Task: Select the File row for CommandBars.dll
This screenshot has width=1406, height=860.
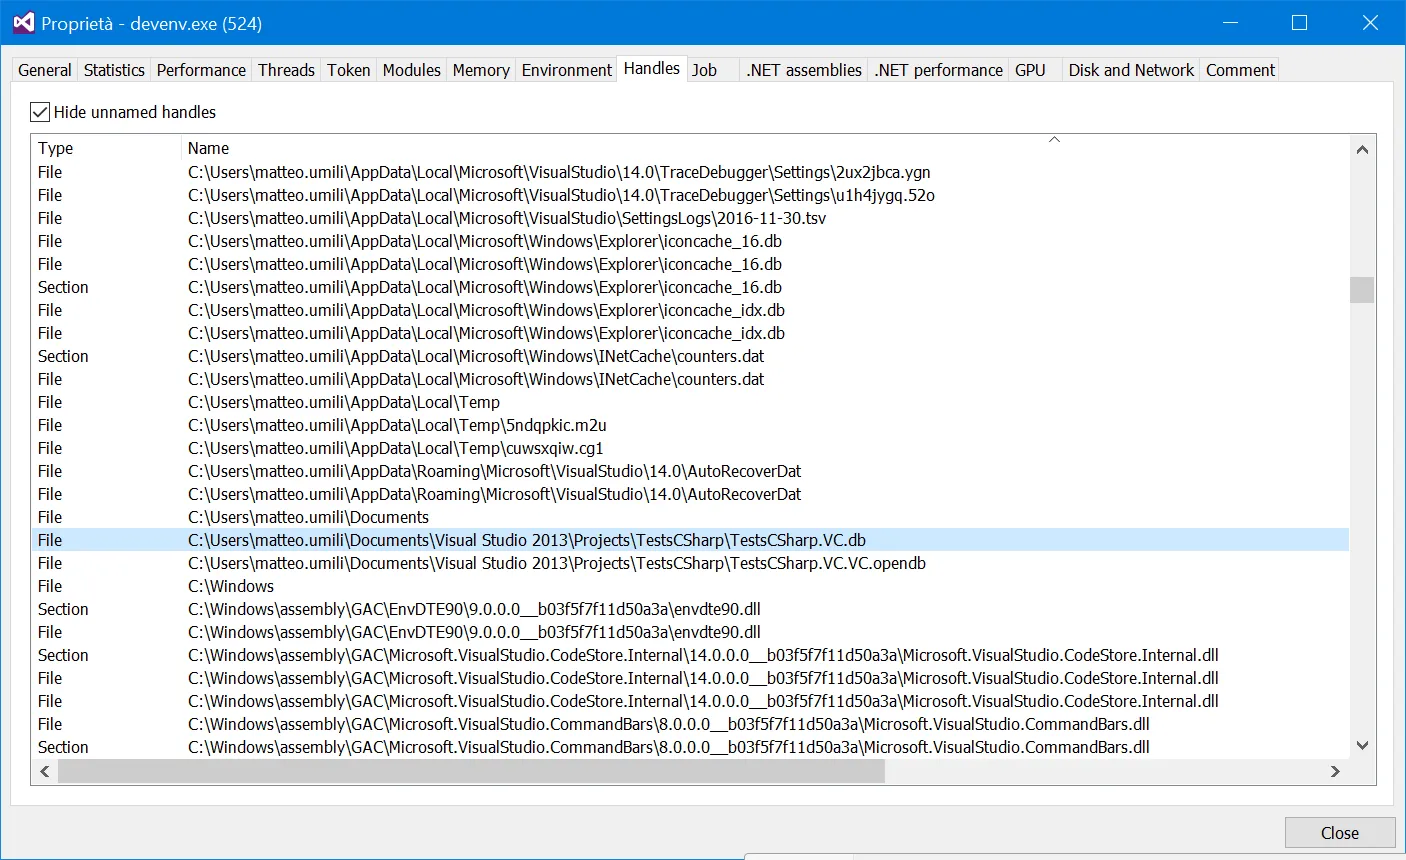Action: pos(690,724)
